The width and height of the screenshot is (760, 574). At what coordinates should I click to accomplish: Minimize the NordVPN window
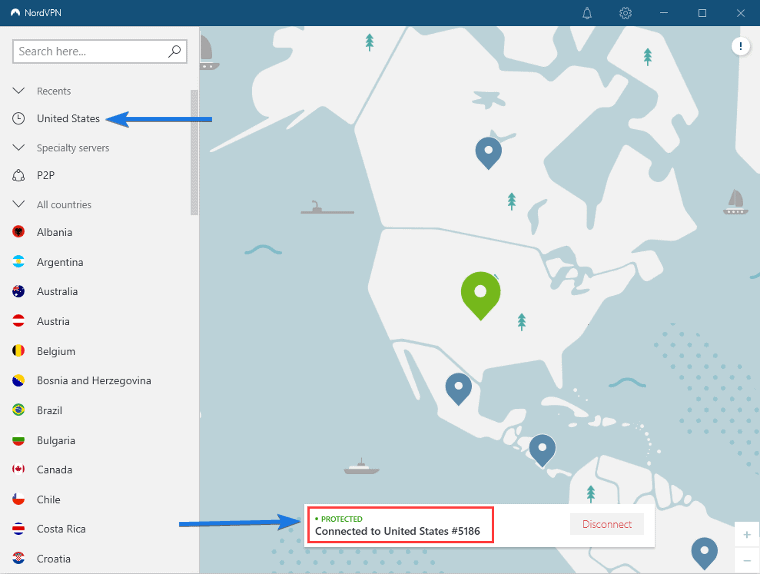pos(664,13)
